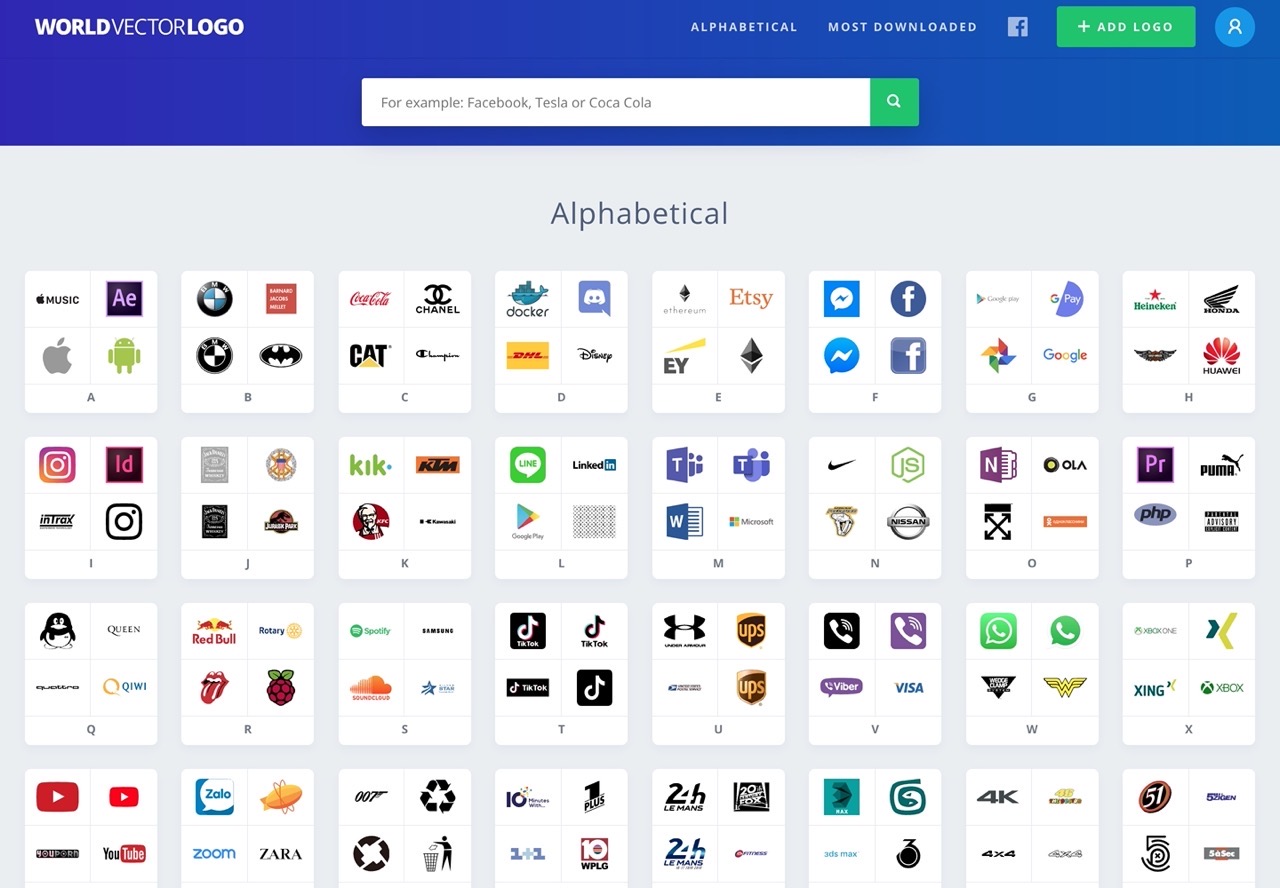Click the Huawei logo thumbnail
The image size is (1280, 888).
1221,355
